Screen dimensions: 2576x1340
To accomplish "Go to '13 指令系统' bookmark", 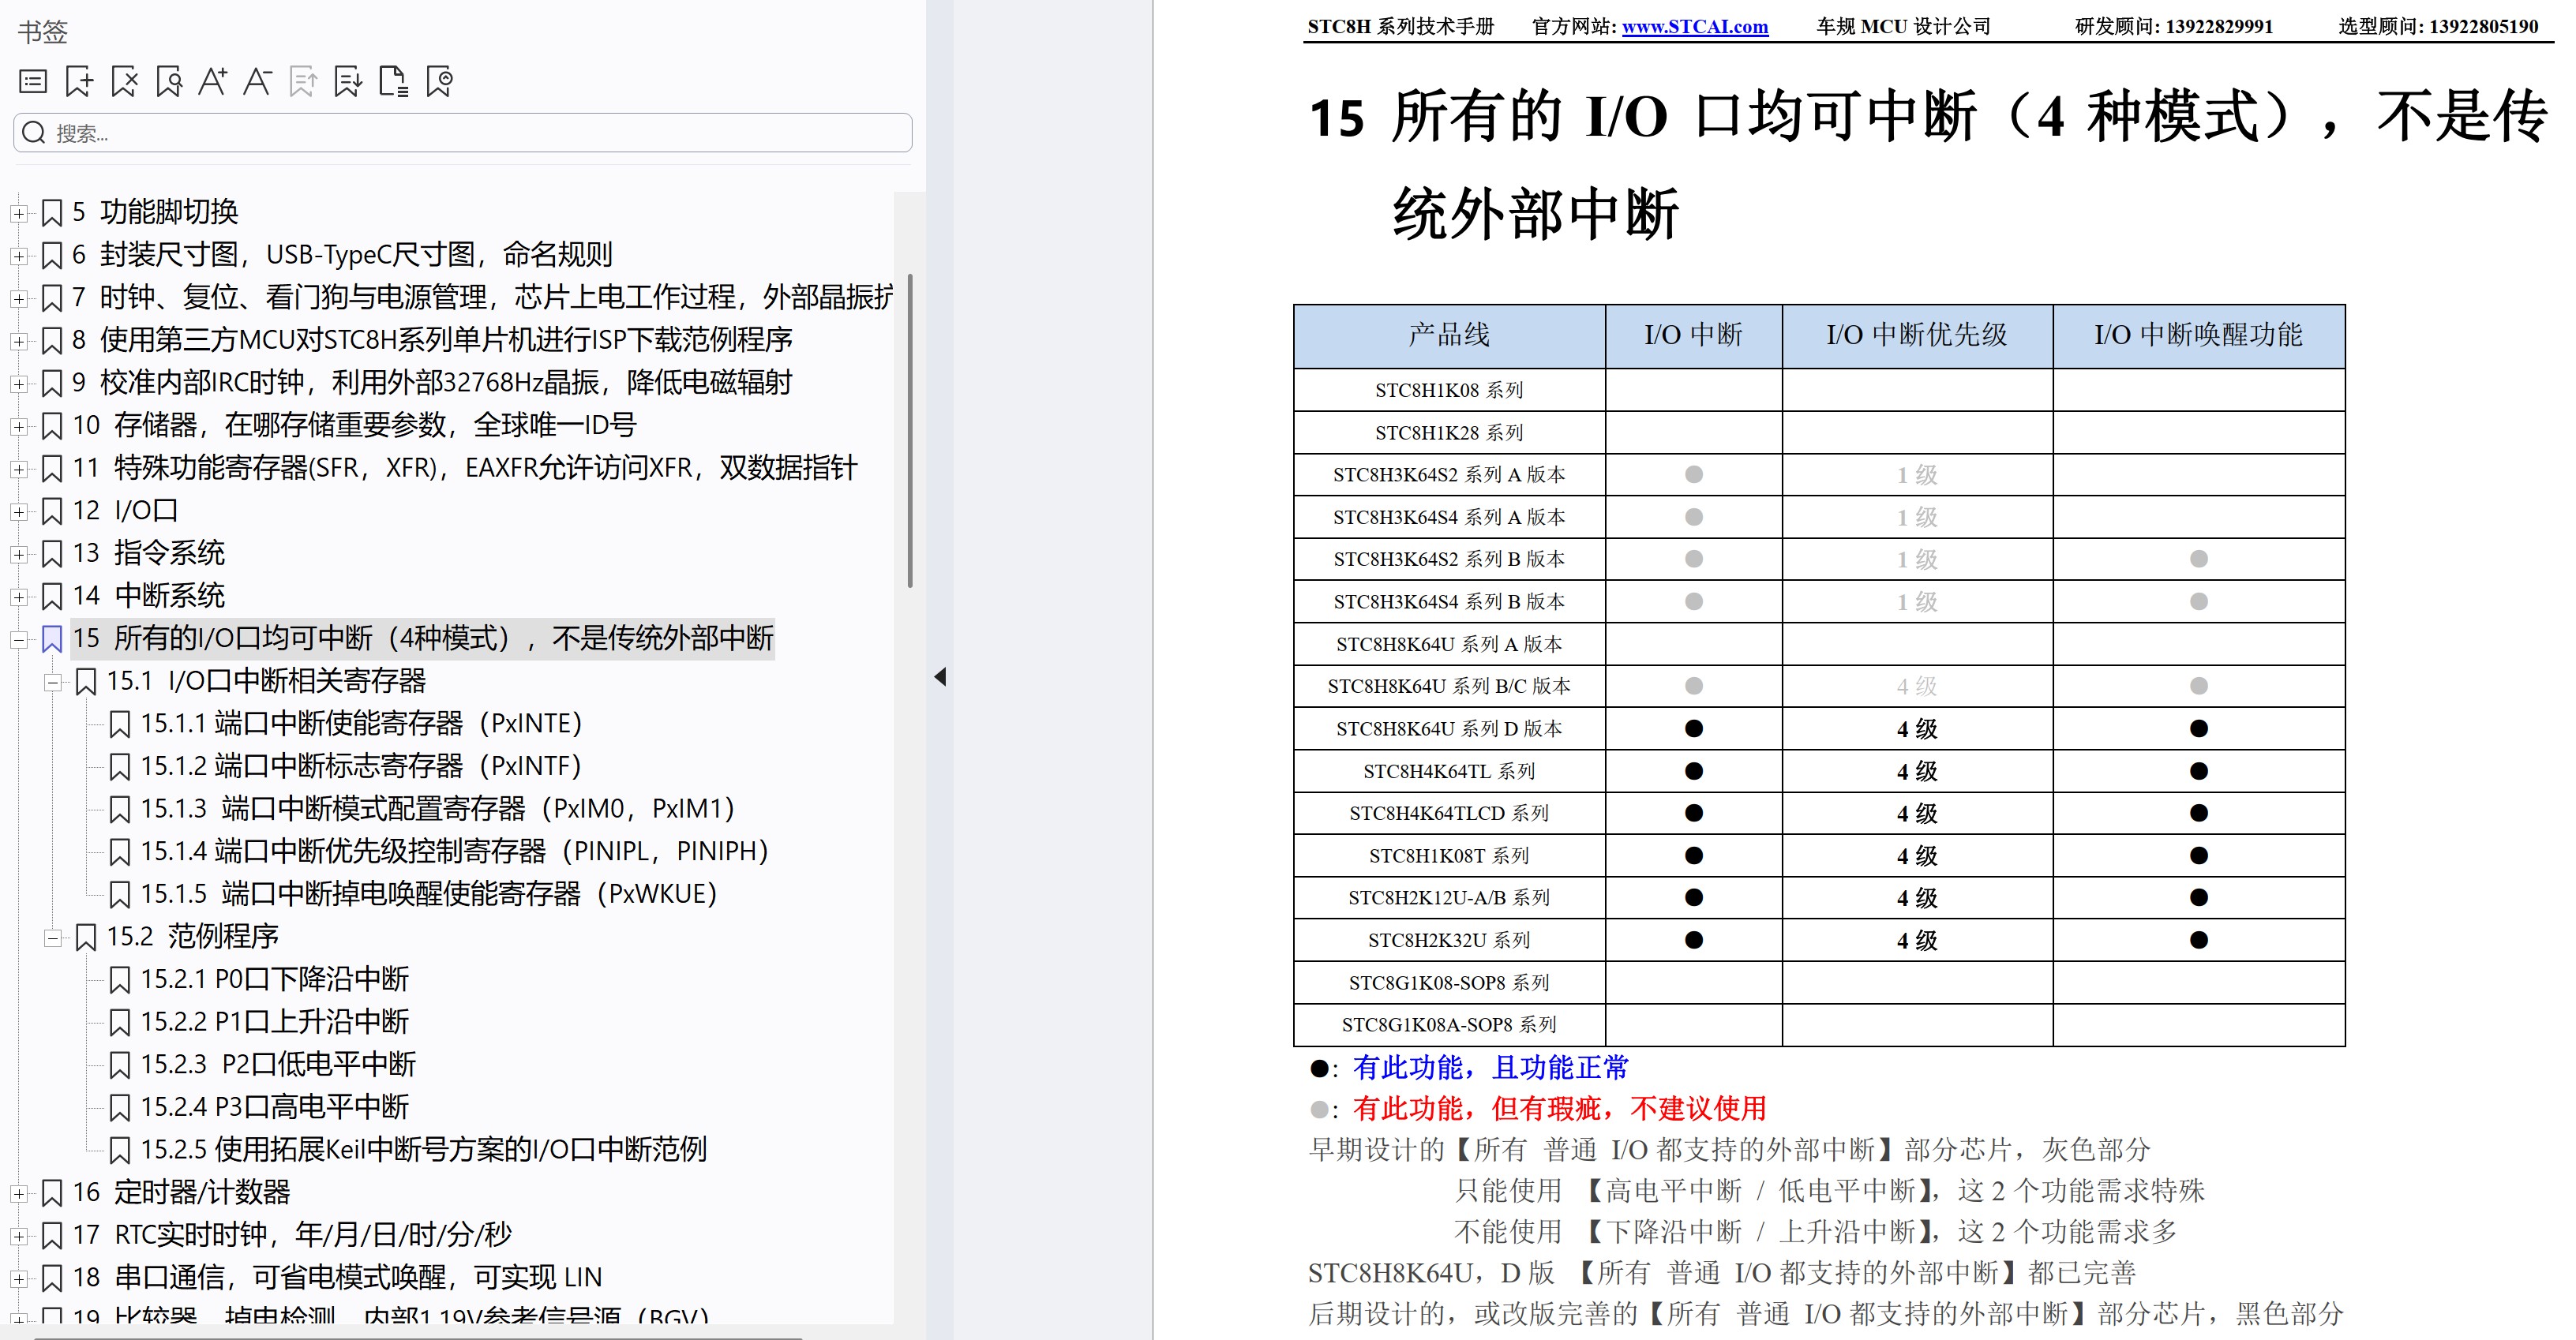I will (x=148, y=553).
